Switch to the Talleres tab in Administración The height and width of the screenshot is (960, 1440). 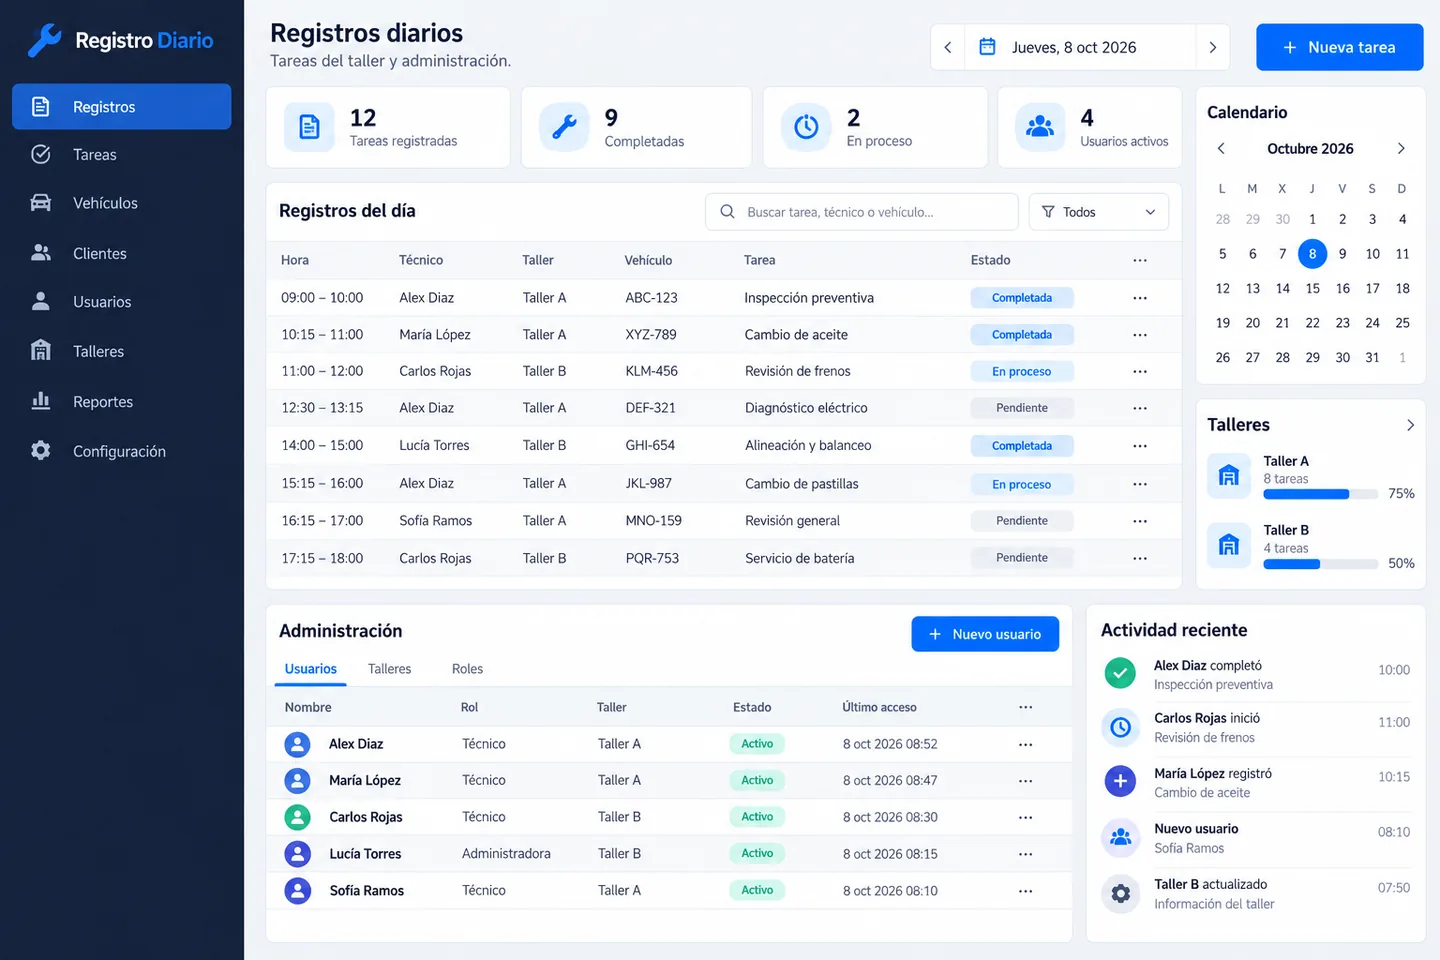pos(390,669)
